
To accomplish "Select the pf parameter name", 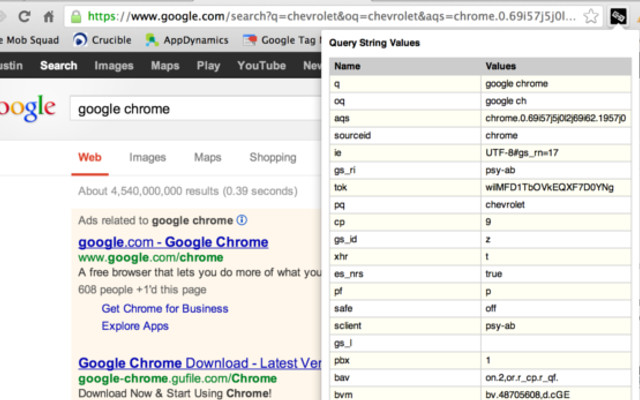I will coord(338,291).
